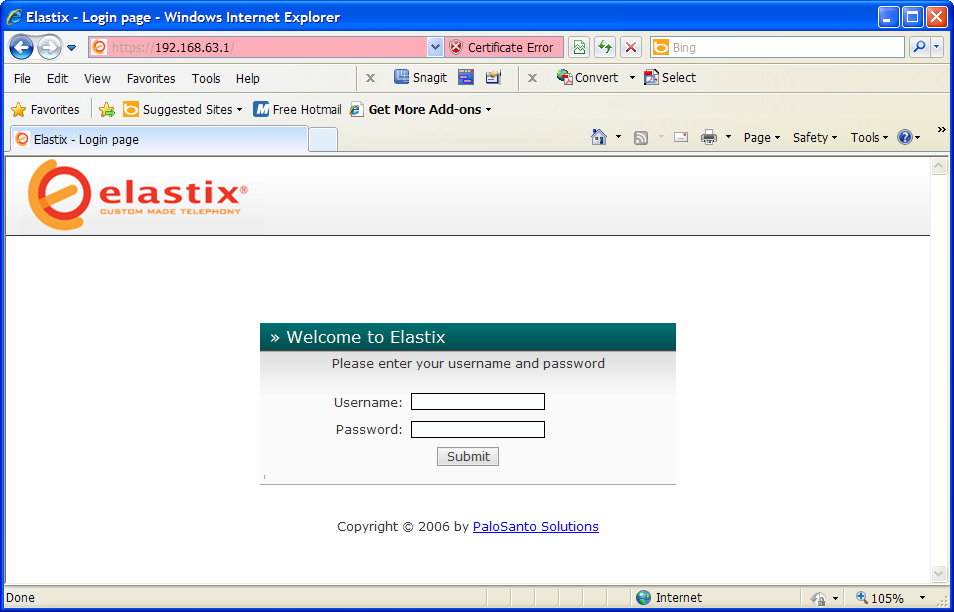Go back with the Back arrow button

(21, 47)
